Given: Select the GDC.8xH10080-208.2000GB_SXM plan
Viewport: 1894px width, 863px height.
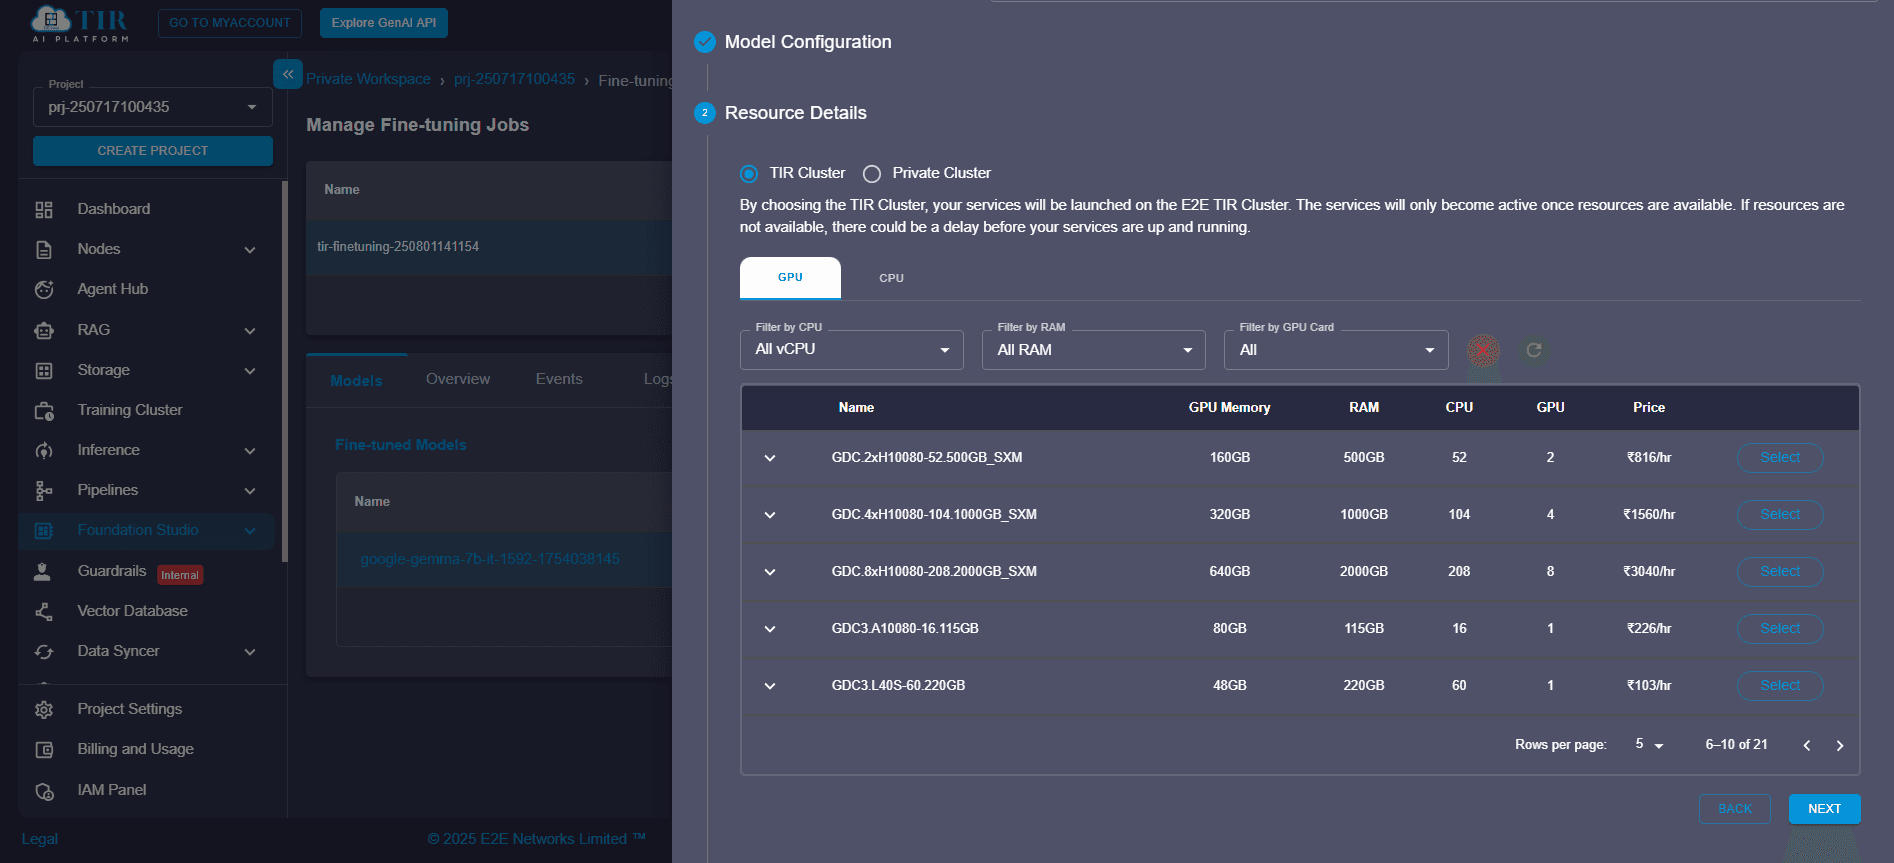Looking at the screenshot, I should pyautogui.click(x=1780, y=572).
